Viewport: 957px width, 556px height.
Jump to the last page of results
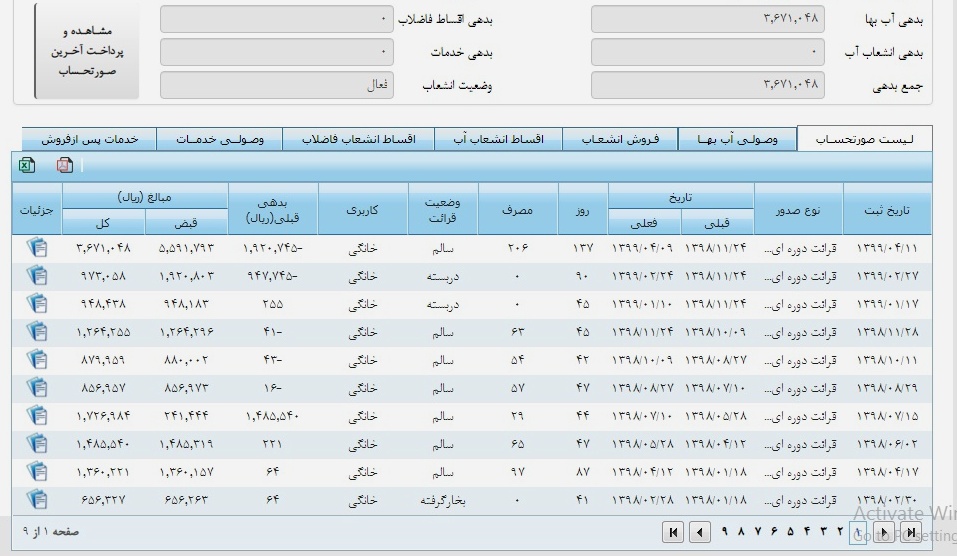tap(673, 532)
